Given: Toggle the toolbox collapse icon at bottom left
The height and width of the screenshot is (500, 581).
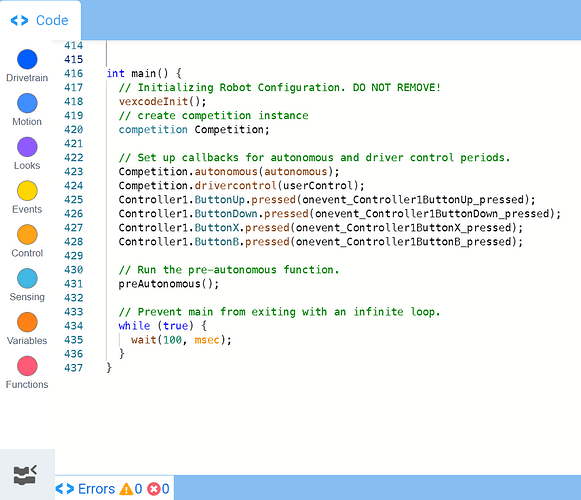Looking at the screenshot, I should coord(25,475).
